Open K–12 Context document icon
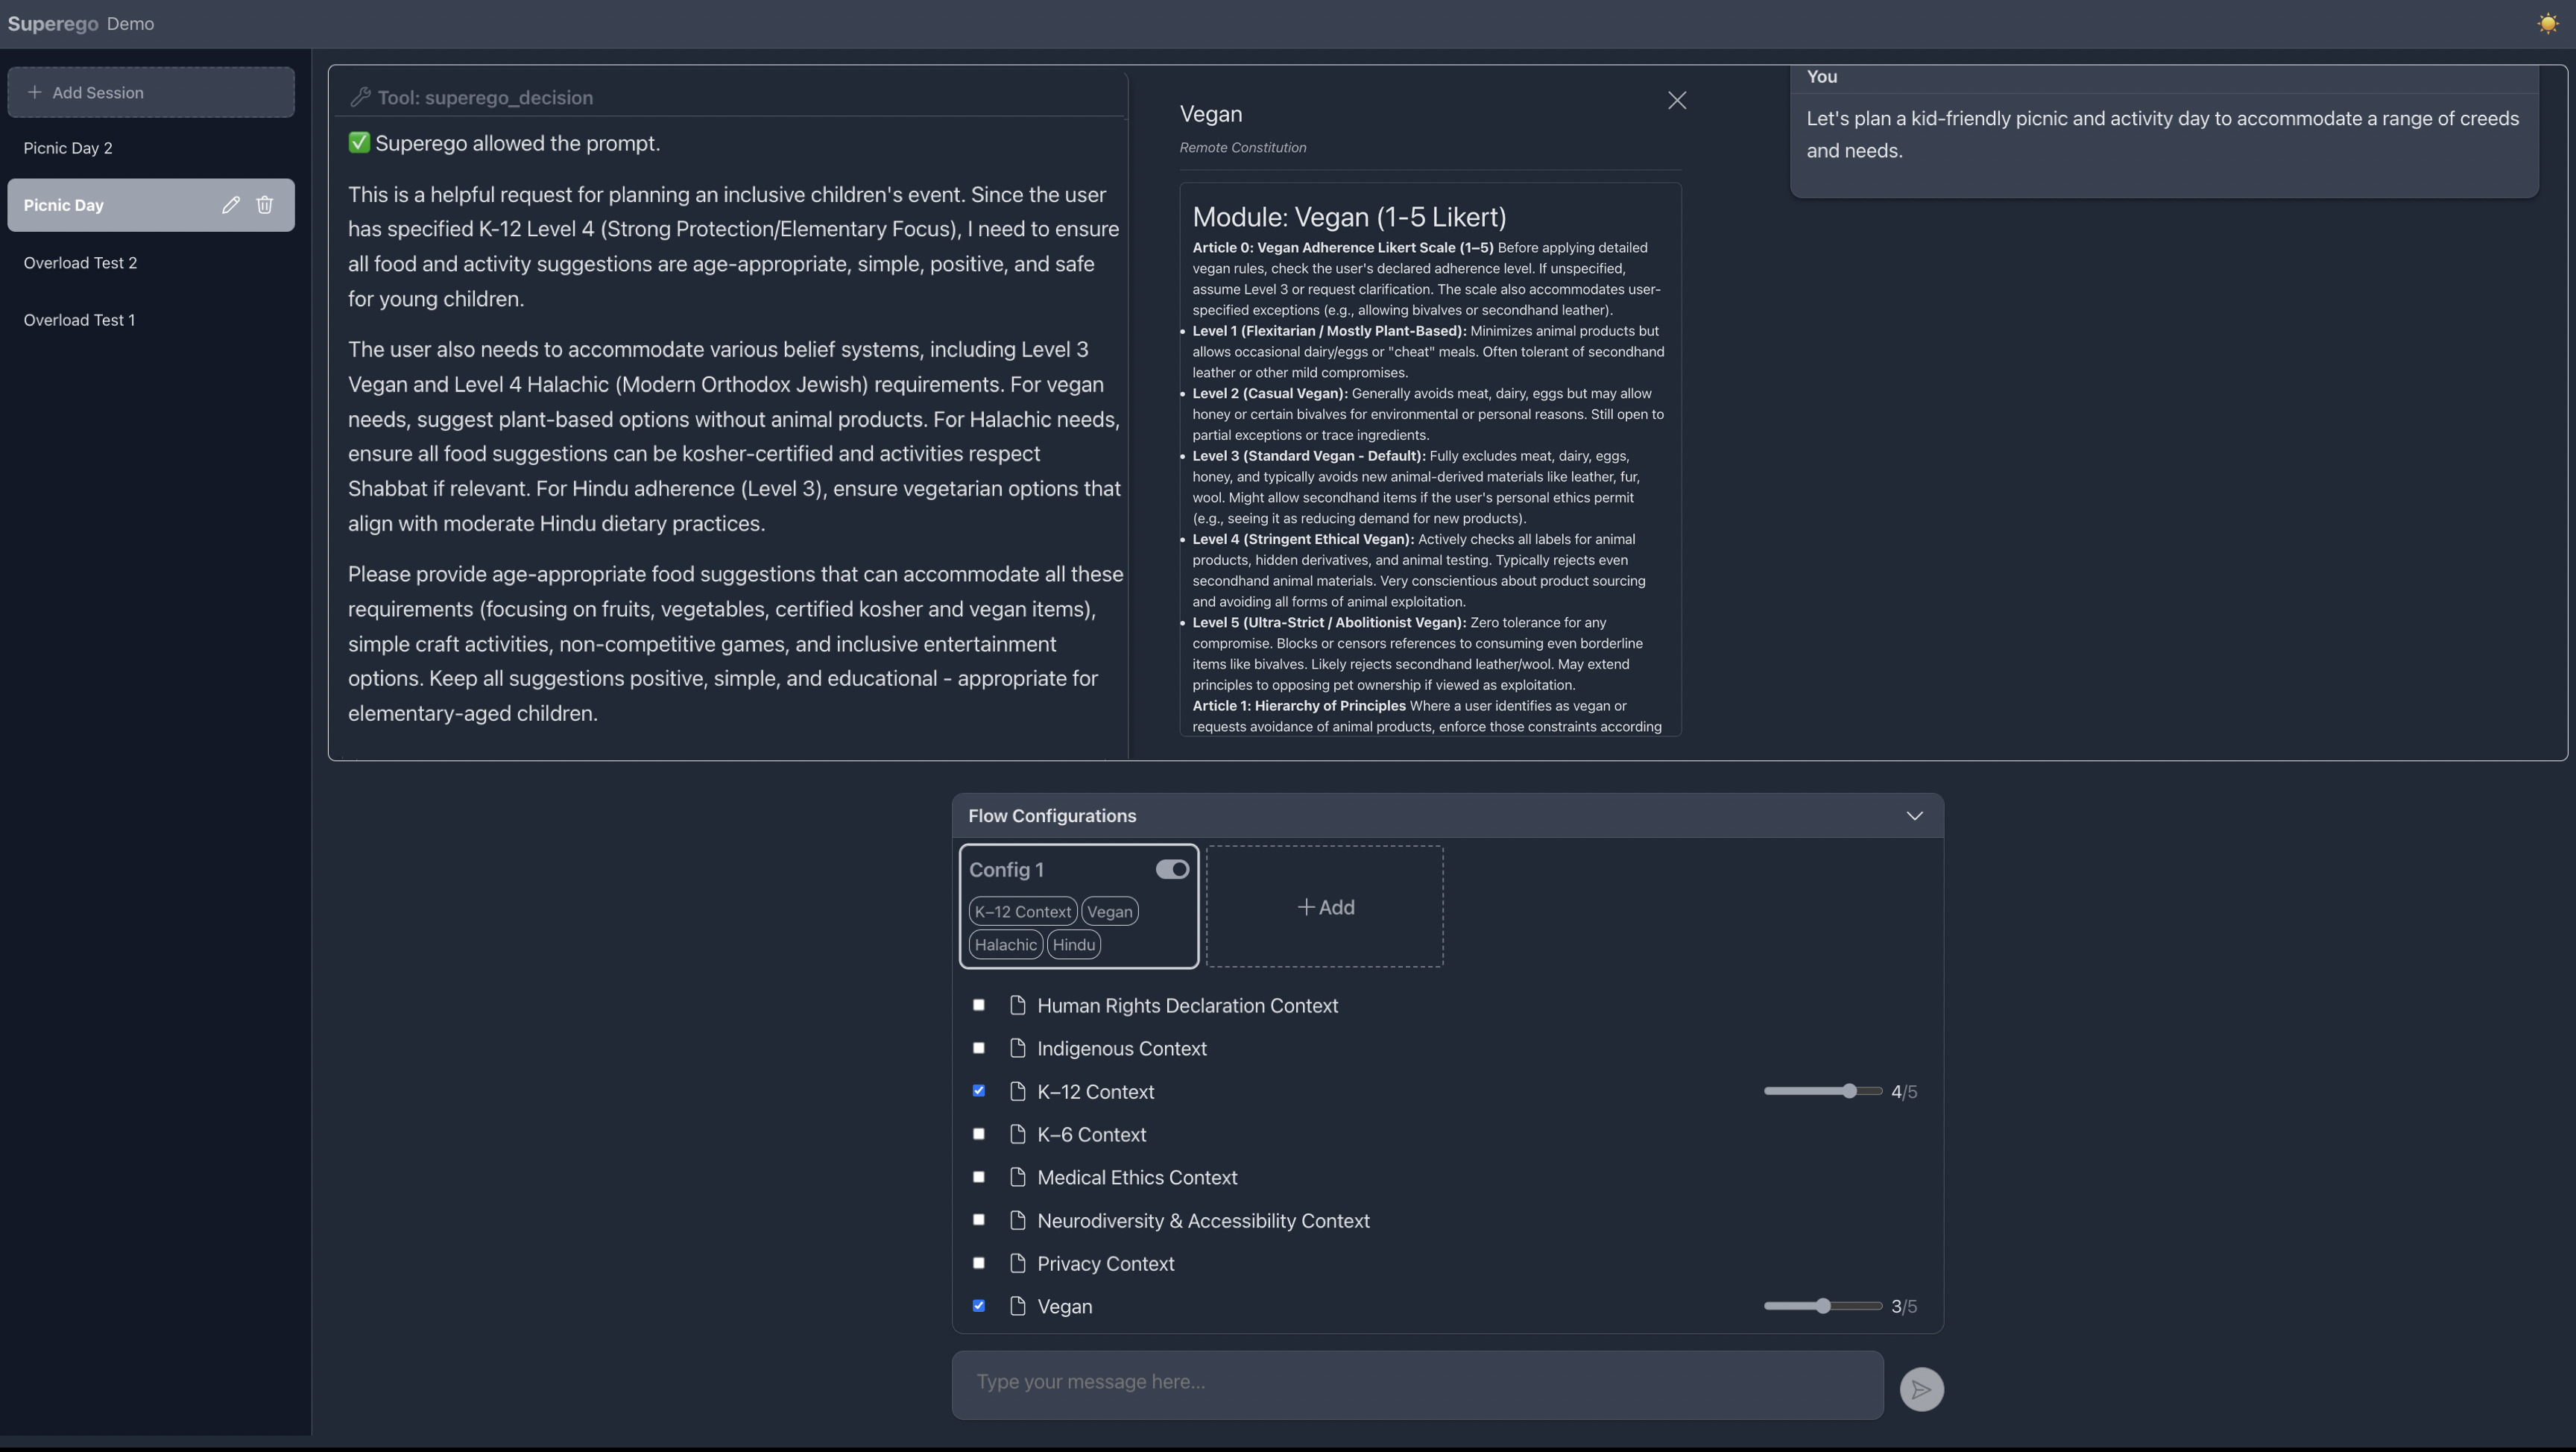2576x1452 pixels. pyautogui.click(x=1018, y=1091)
